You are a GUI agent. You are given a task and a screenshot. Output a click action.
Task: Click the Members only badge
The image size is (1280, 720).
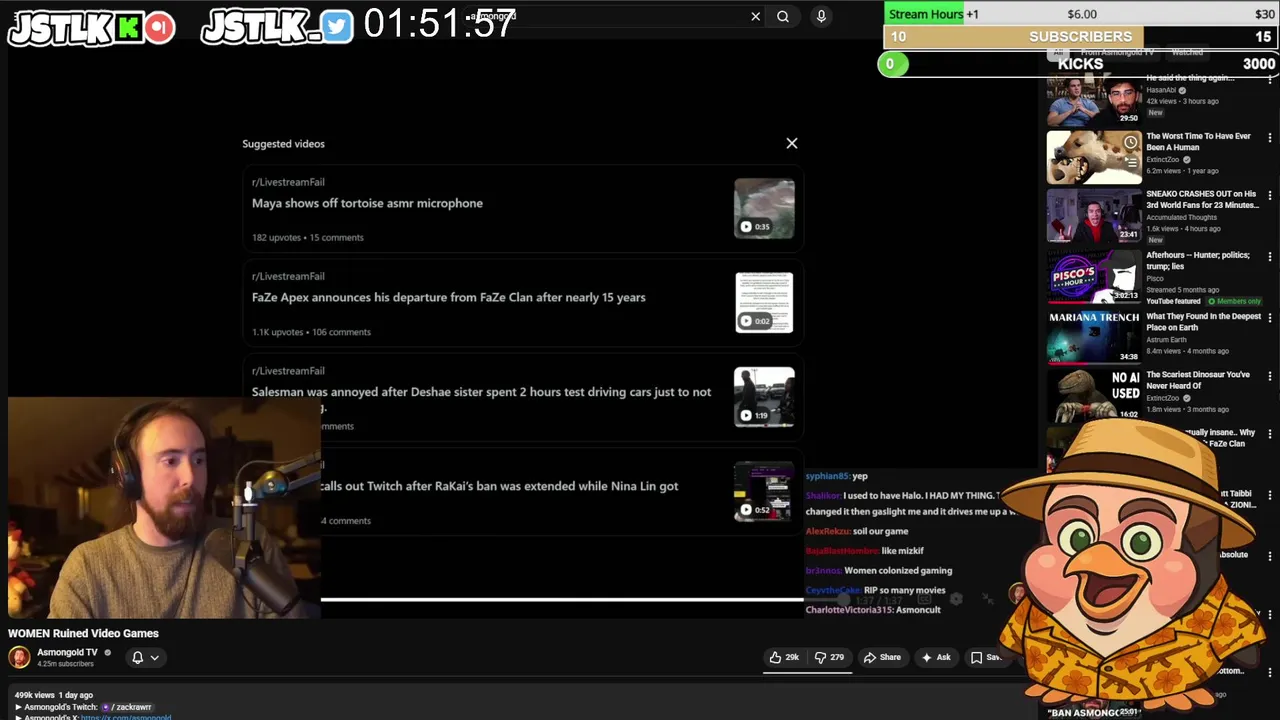click(1234, 301)
